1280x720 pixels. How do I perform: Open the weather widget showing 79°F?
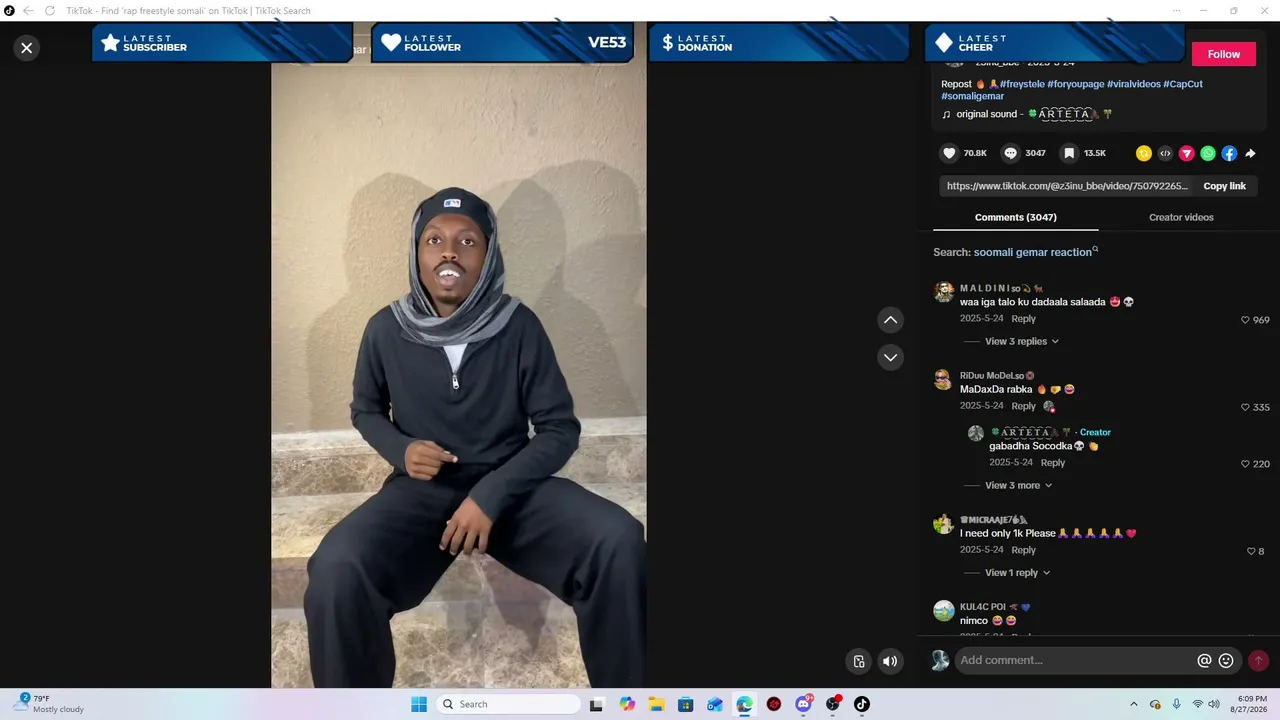pos(50,704)
